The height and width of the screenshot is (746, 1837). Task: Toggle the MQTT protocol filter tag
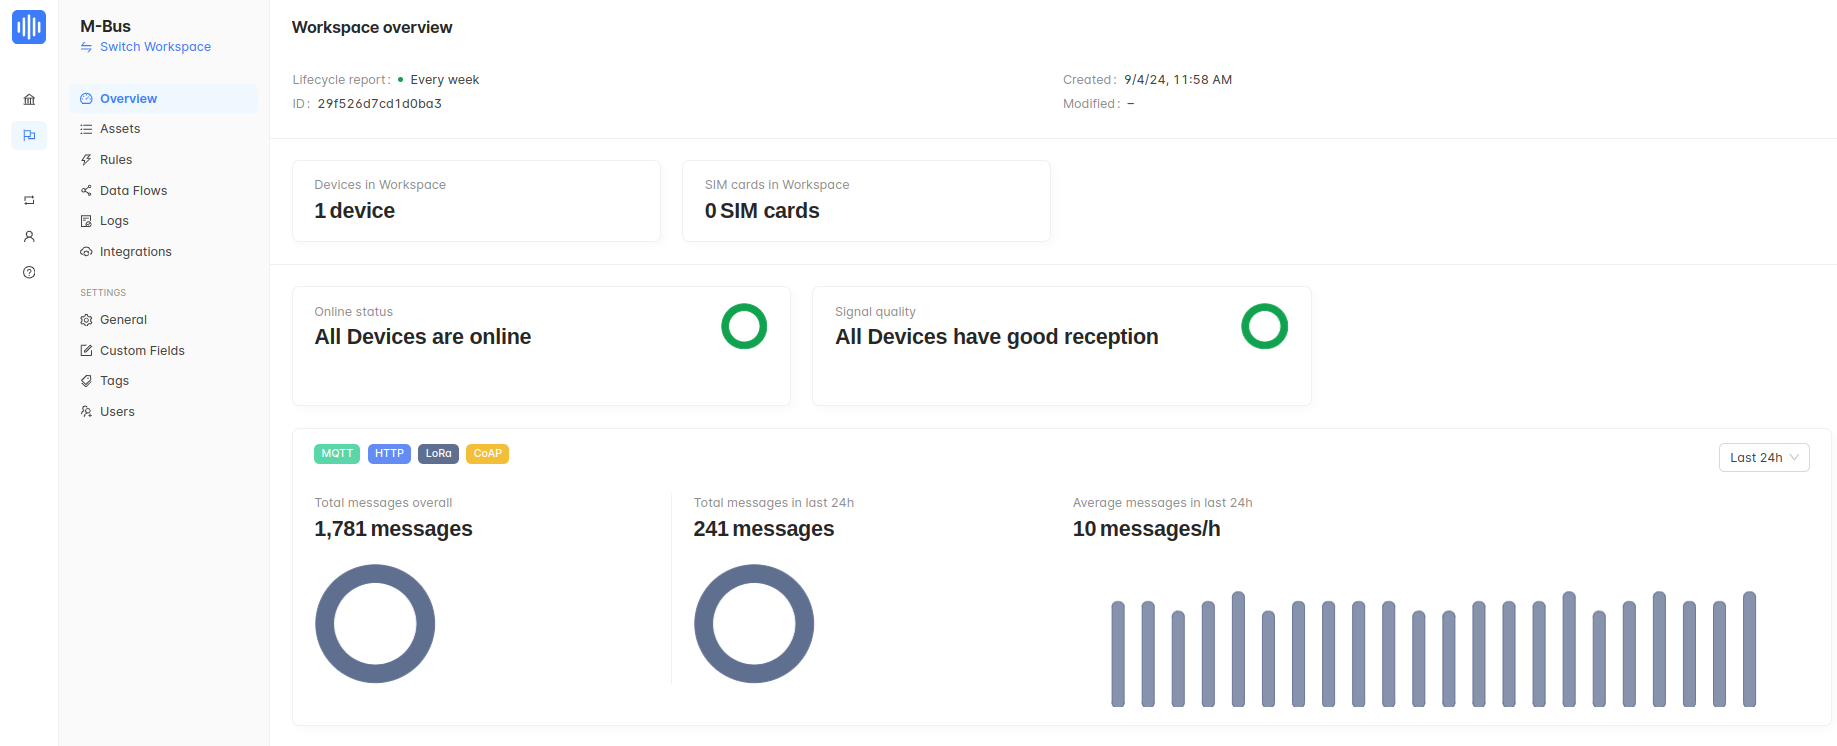(x=337, y=454)
